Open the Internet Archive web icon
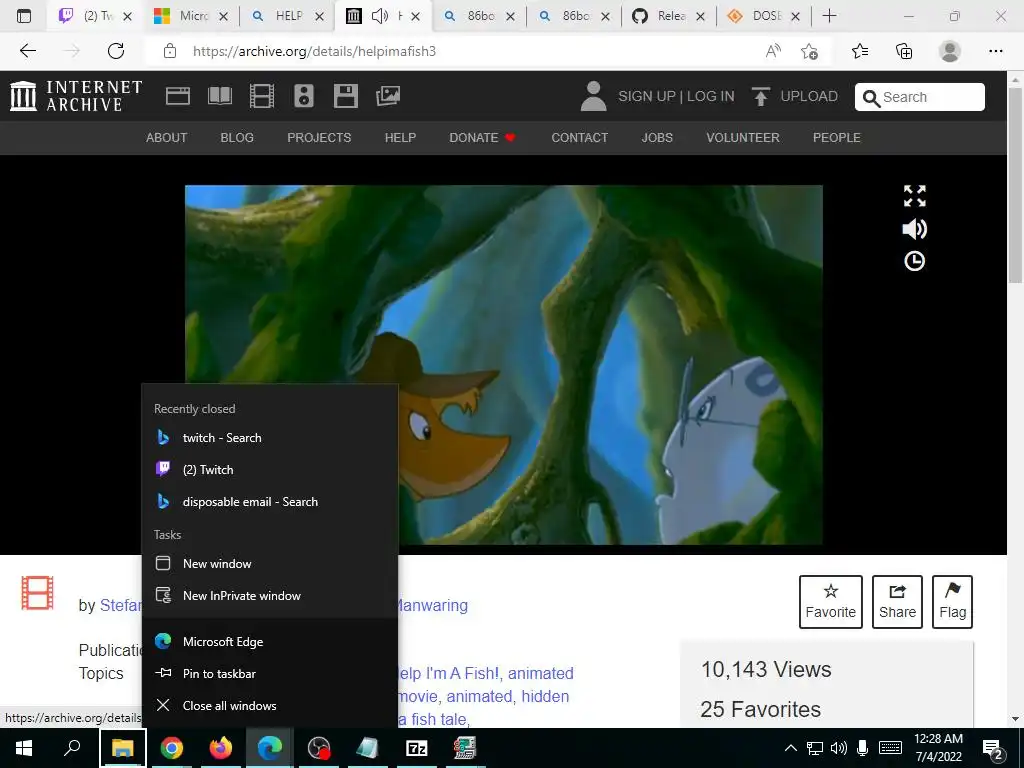 click(178, 96)
